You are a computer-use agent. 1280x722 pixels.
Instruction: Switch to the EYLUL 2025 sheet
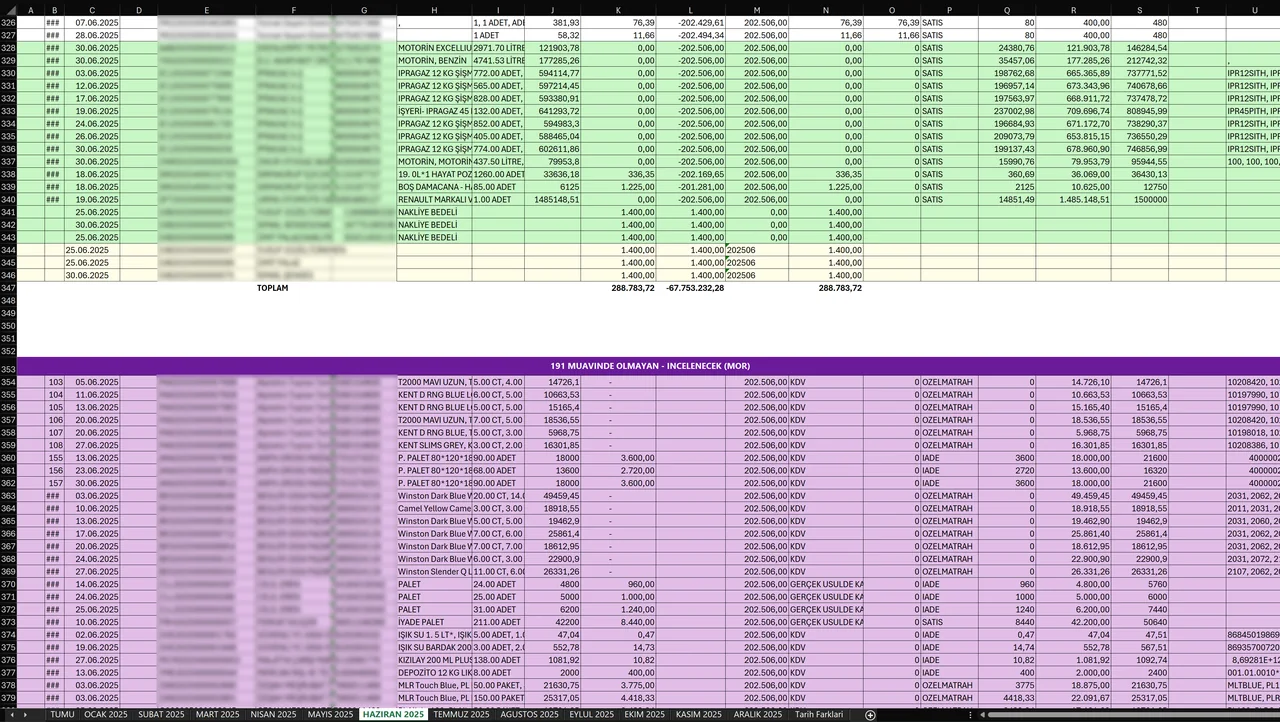[x=591, y=715]
